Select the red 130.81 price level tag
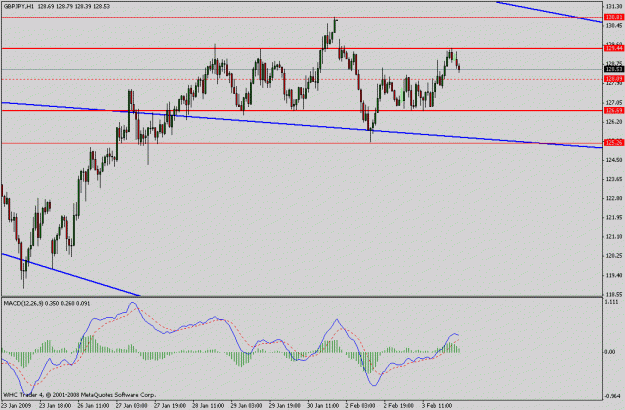 pyautogui.click(x=614, y=18)
